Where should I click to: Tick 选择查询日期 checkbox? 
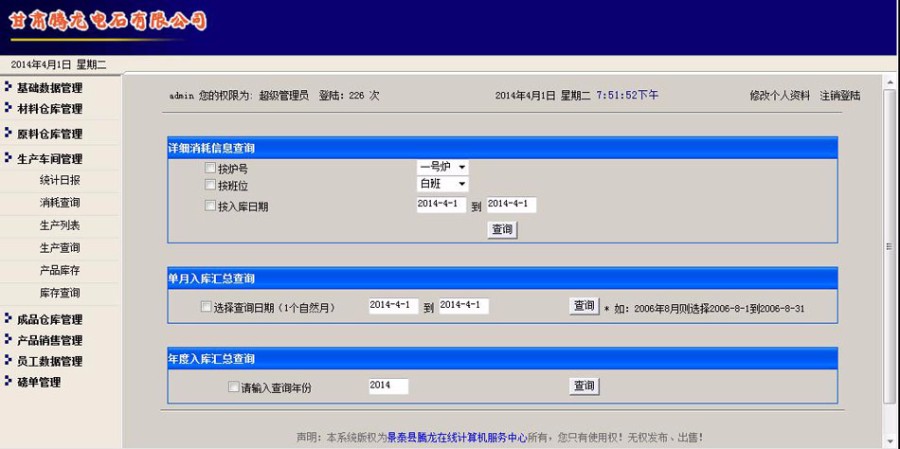[x=206, y=307]
